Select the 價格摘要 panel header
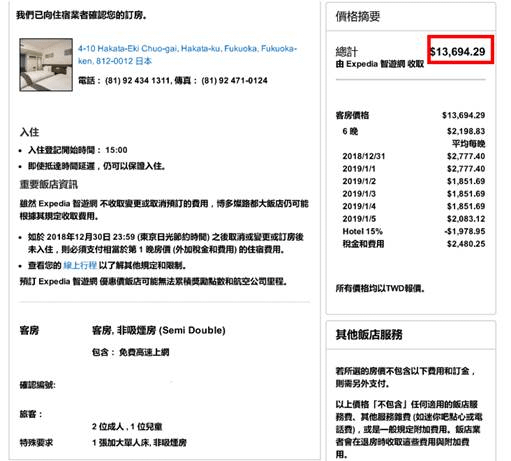The width and height of the screenshot is (511, 461). click(358, 16)
